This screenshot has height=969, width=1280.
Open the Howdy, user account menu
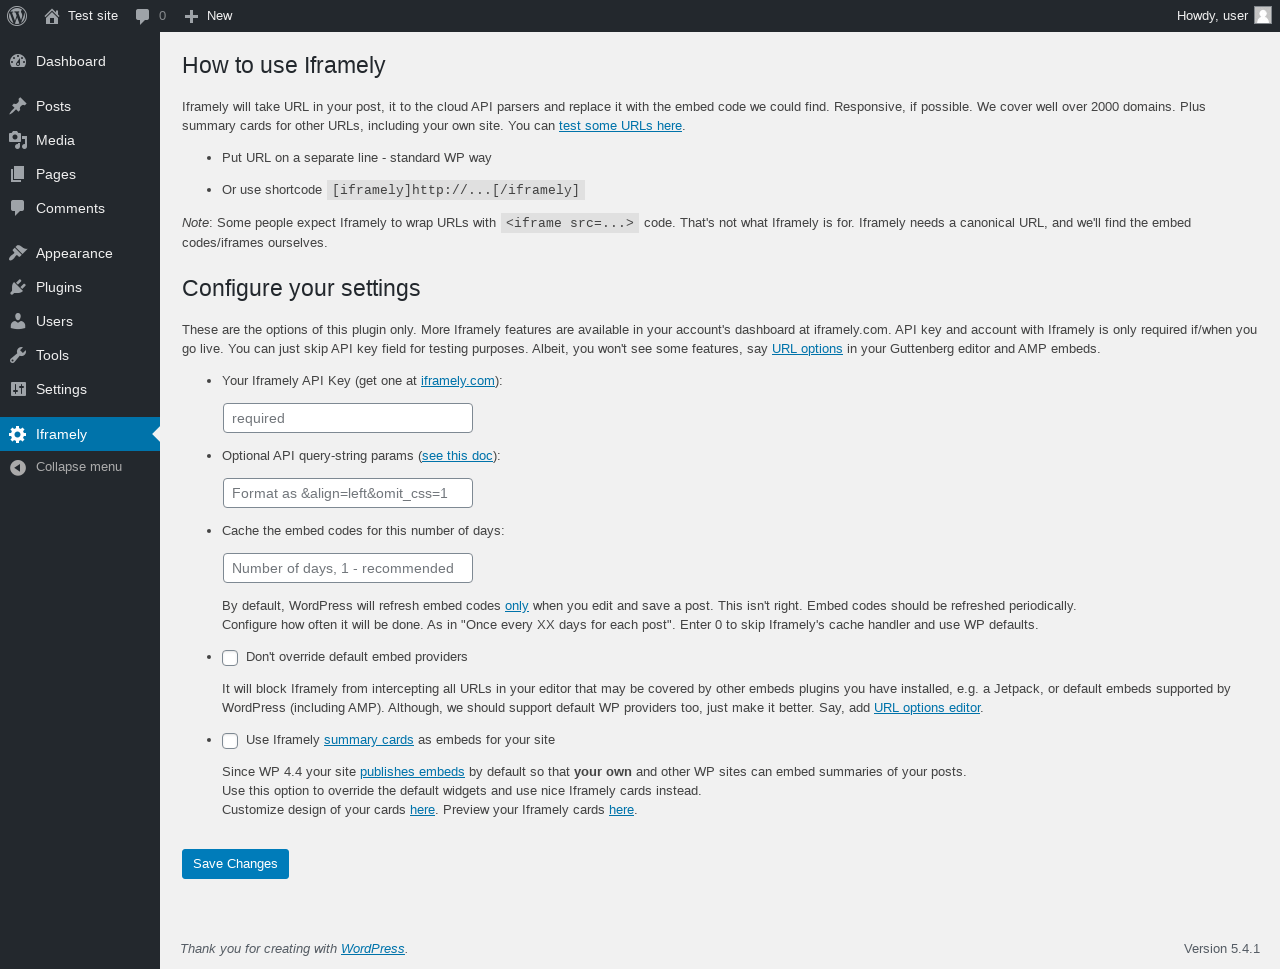point(1212,16)
